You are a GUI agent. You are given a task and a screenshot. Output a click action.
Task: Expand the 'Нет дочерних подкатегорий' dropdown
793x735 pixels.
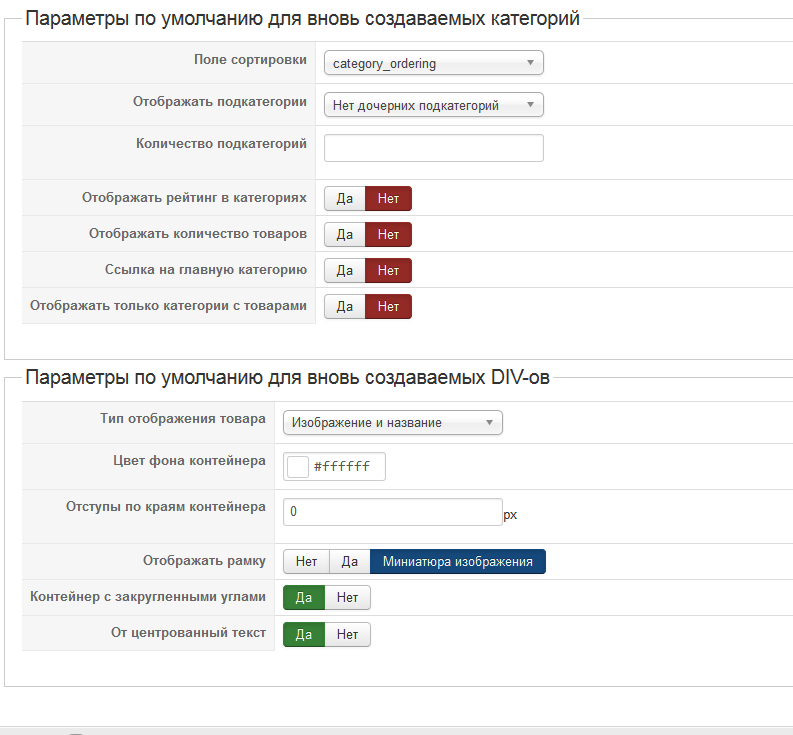point(433,105)
